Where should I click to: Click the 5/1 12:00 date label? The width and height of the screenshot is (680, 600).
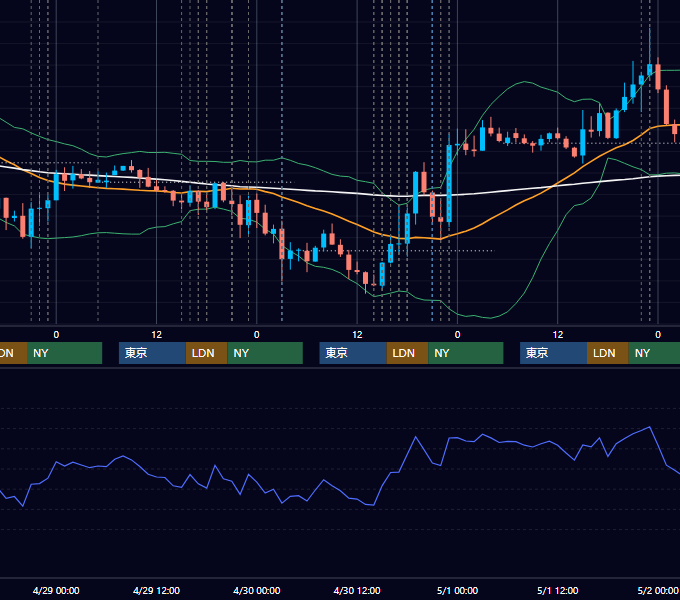click(558, 590)
